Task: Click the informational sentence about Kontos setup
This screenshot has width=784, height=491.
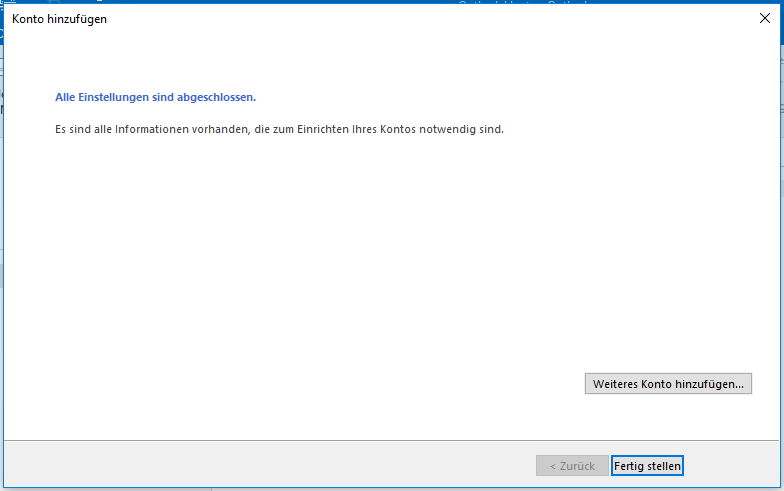Action: click(x=279, y=129)
